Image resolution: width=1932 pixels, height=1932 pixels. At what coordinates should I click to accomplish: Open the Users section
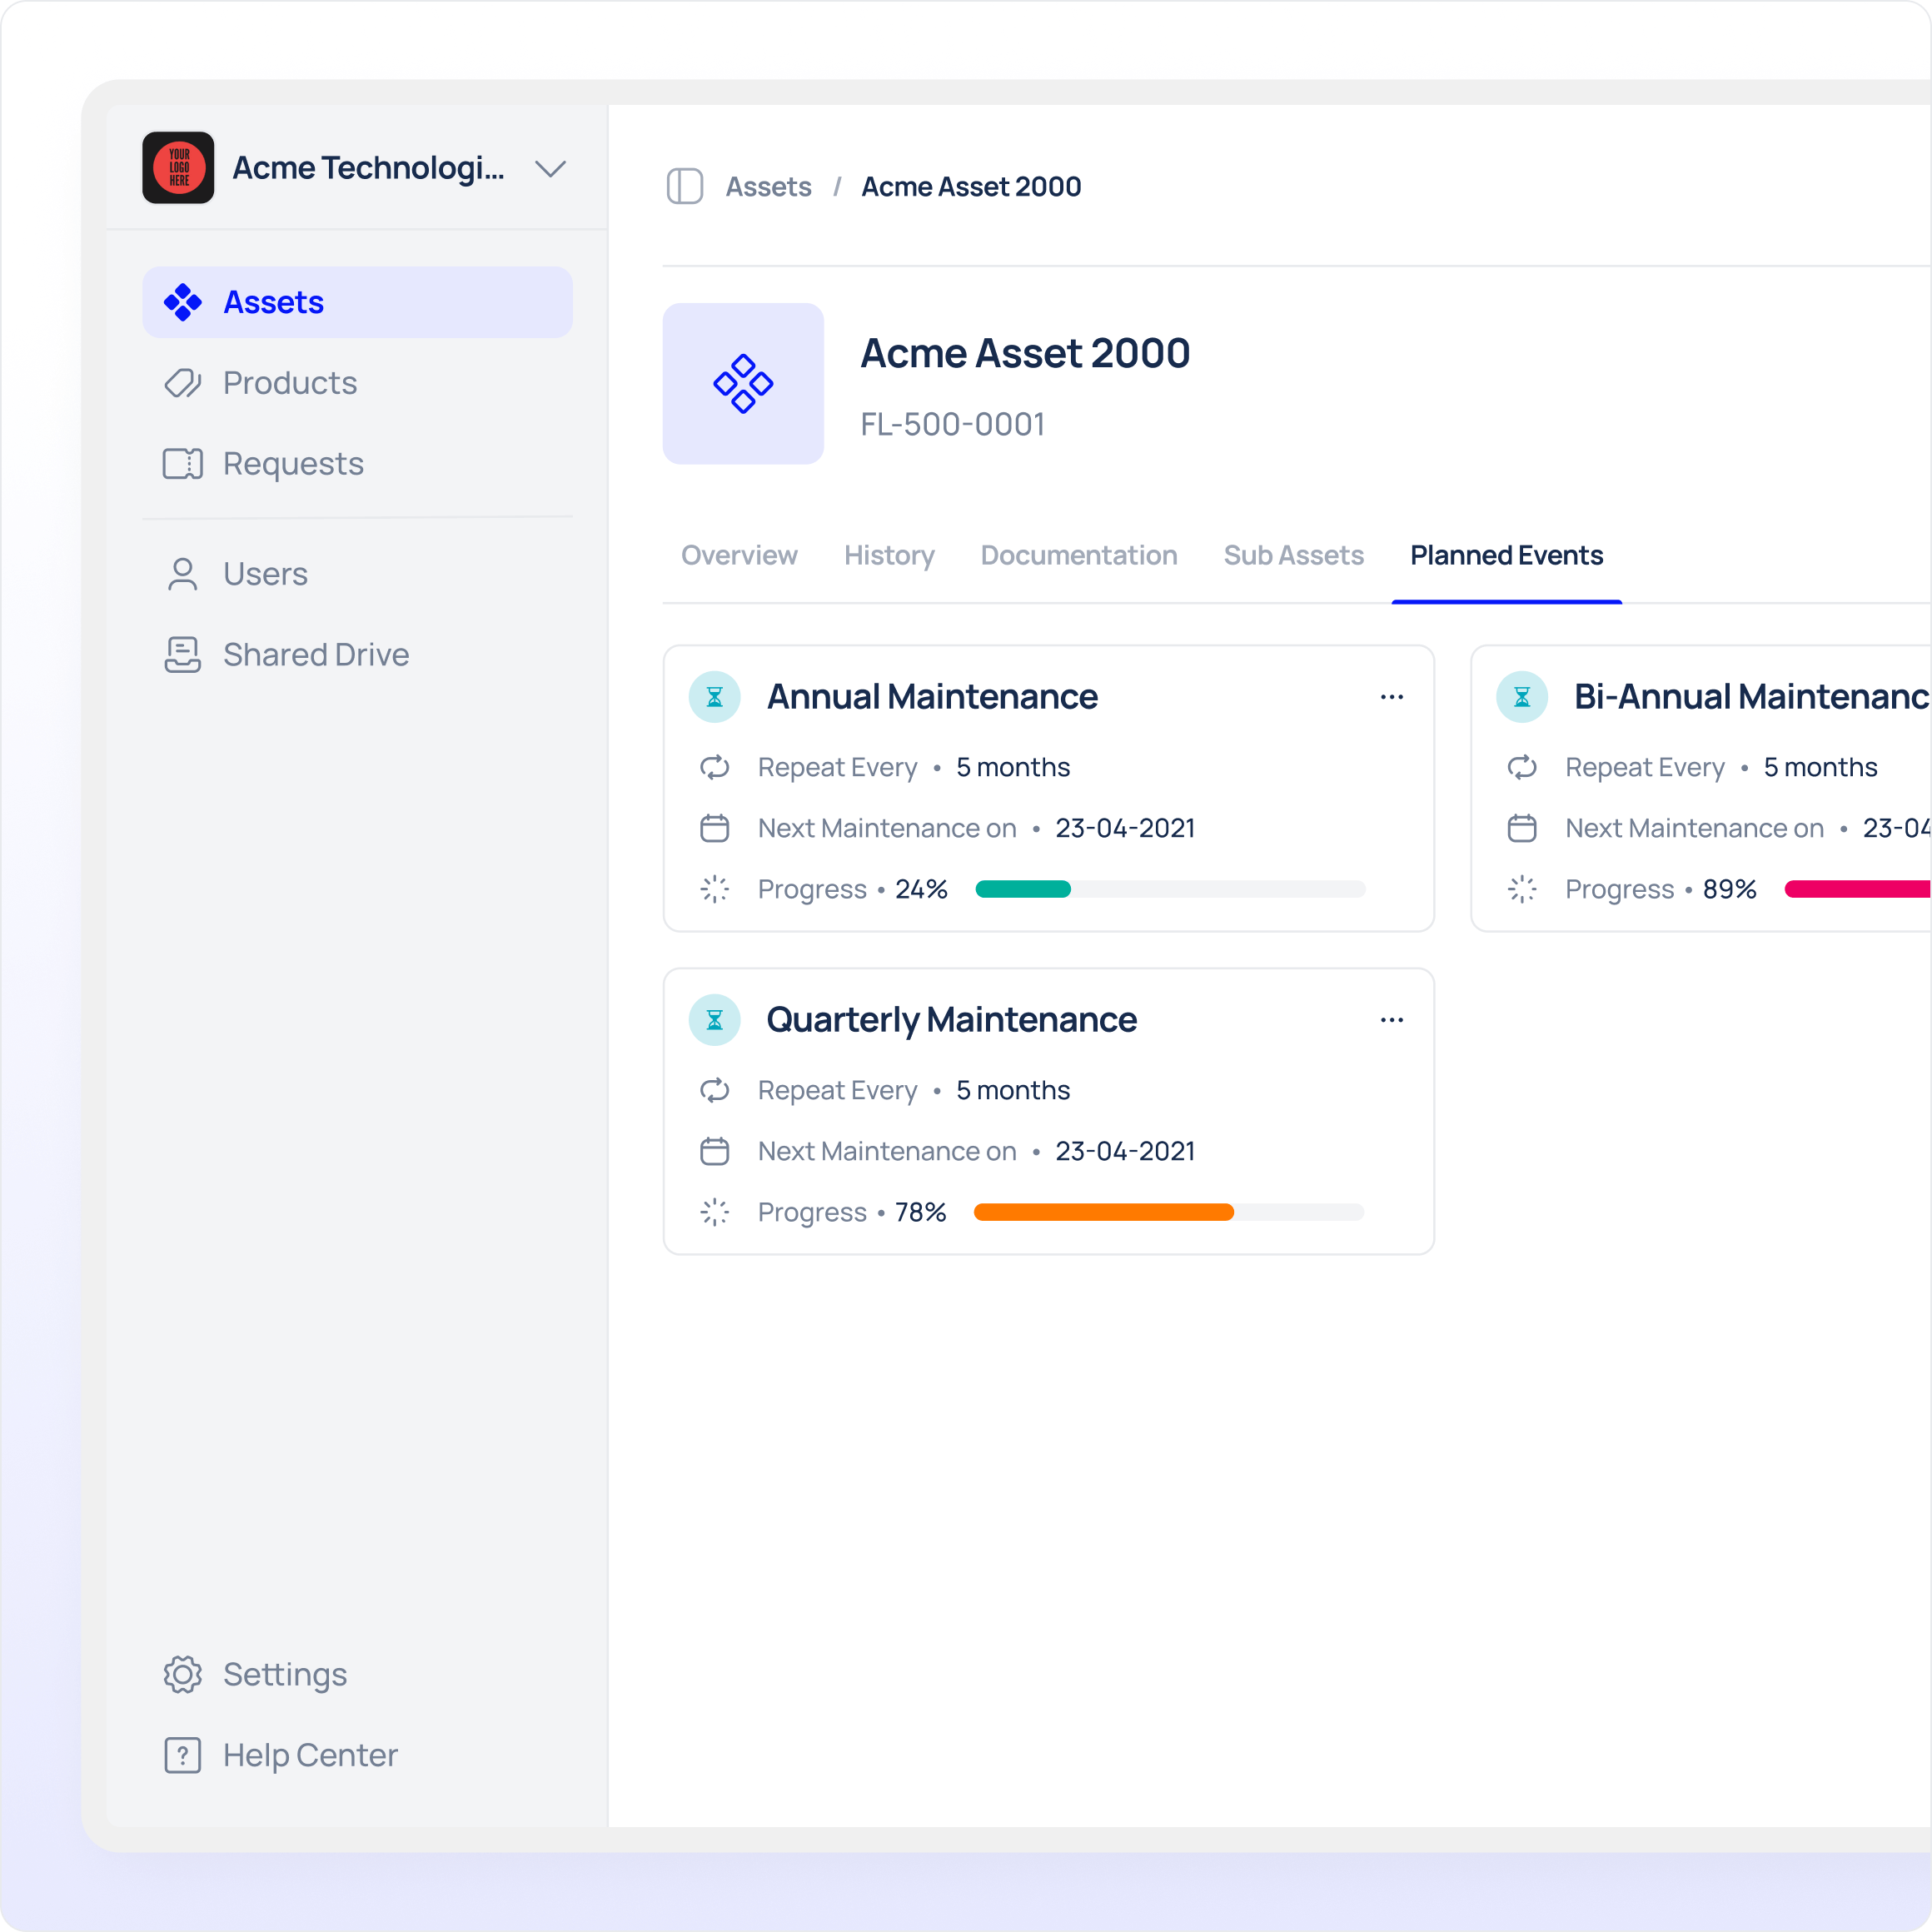[x=264, y=574]
